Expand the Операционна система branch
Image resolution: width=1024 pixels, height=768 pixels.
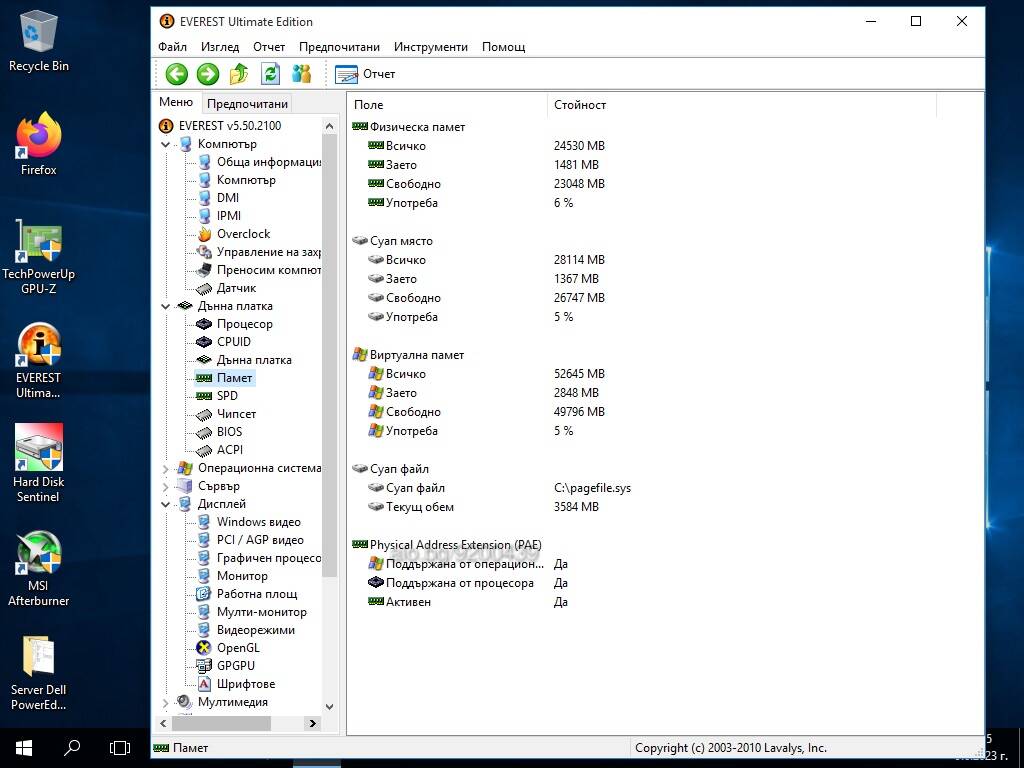[166, 468]
